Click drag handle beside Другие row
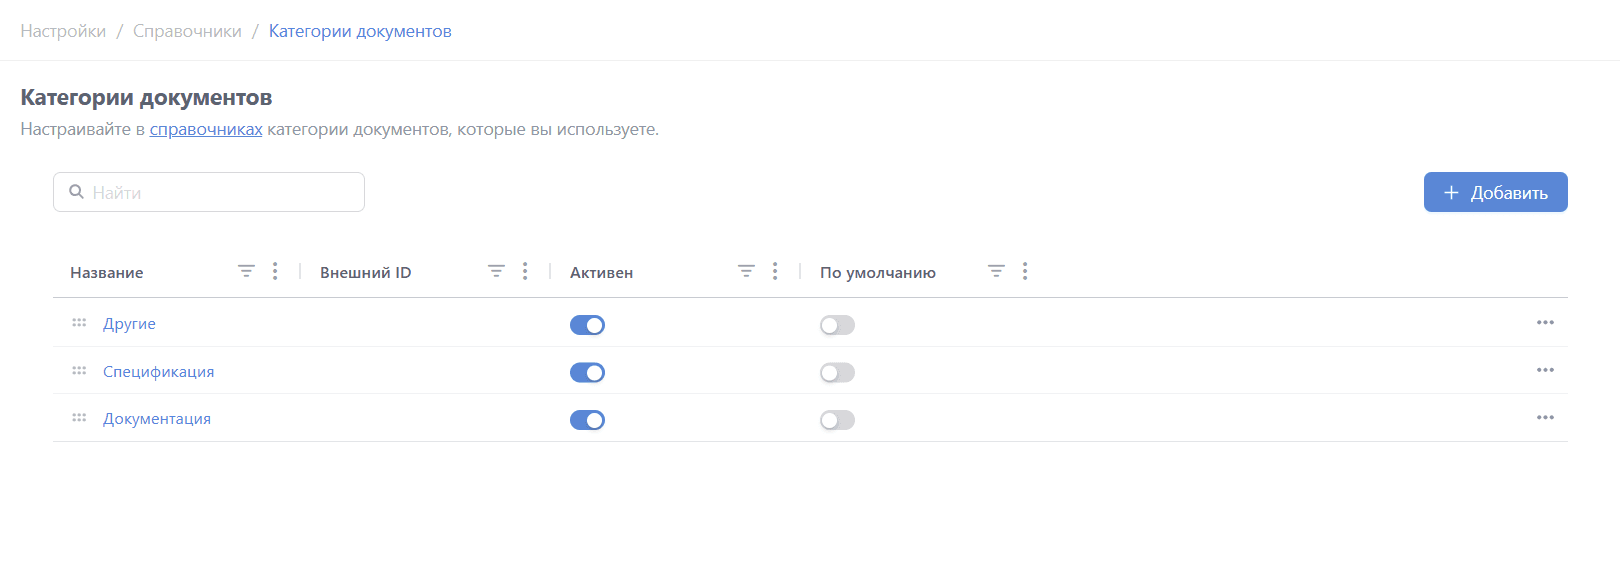1620x584 pixels. point(79,323)
